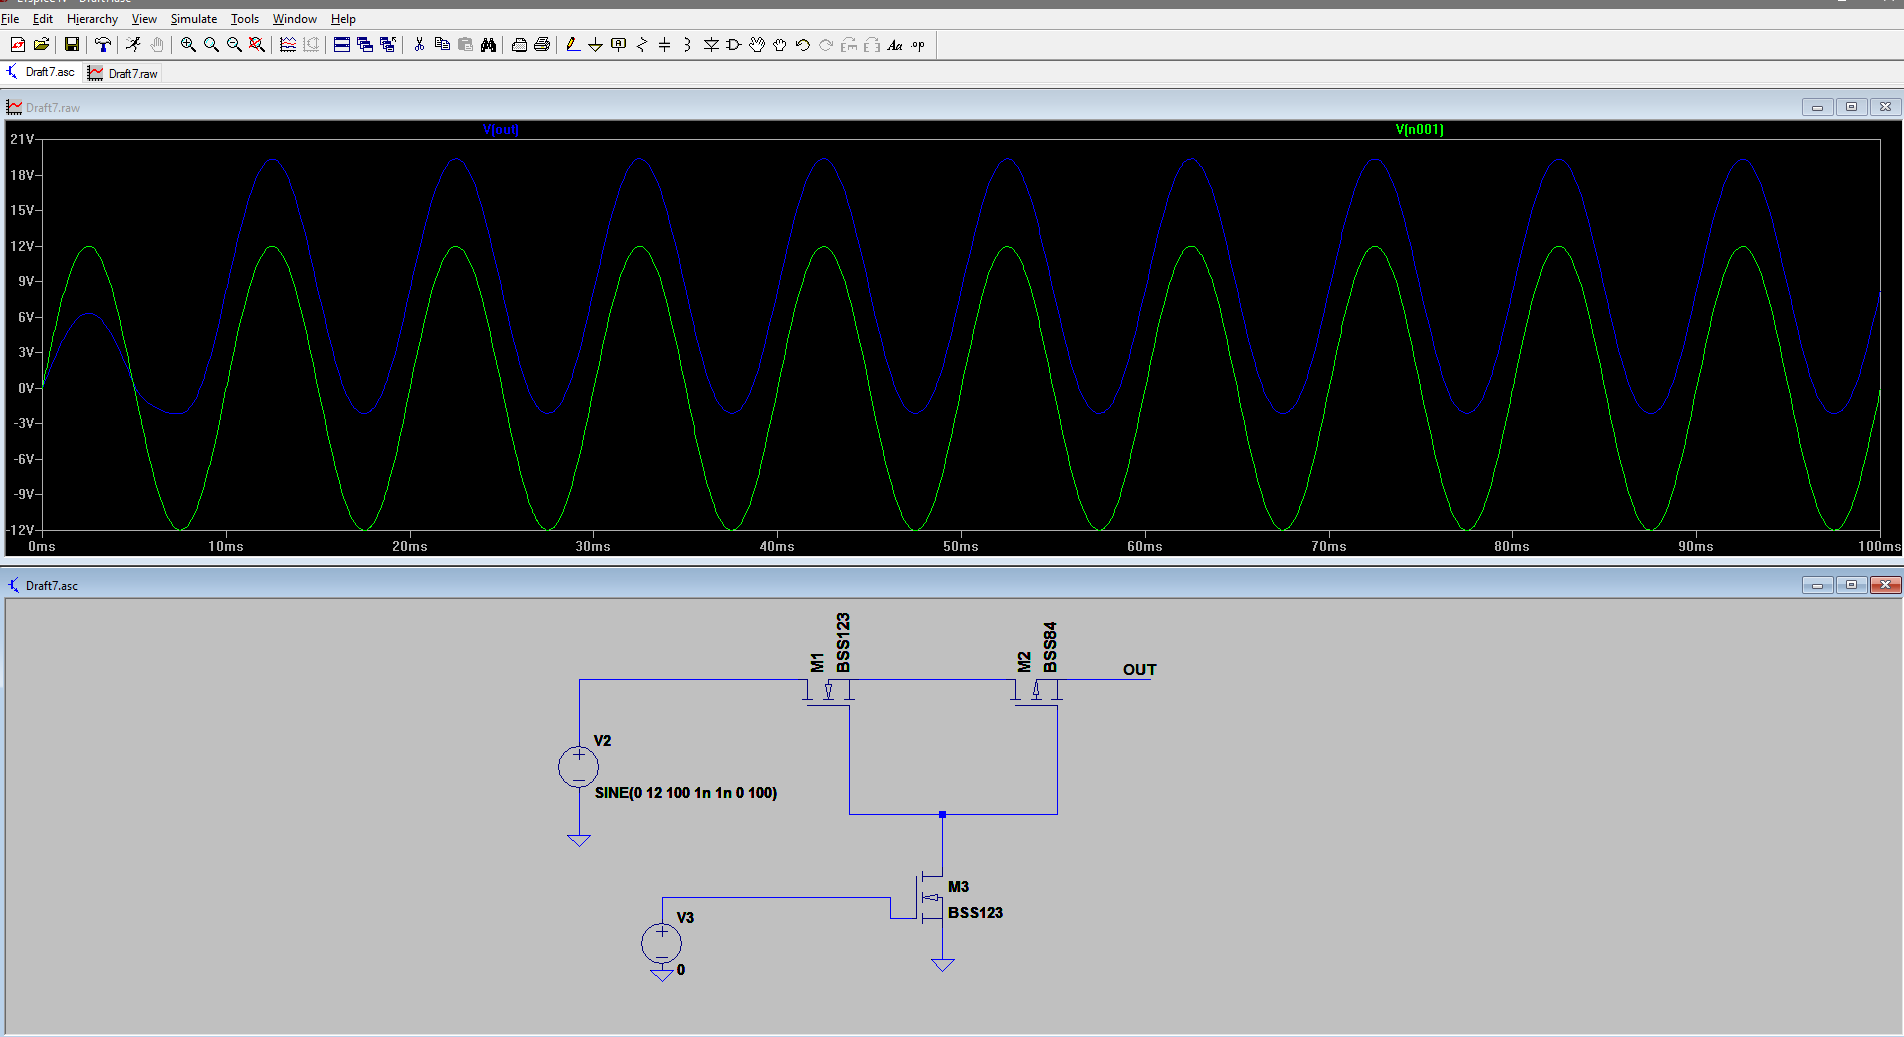
Task: Click the V(n001) trace label
Action: 1419,129
